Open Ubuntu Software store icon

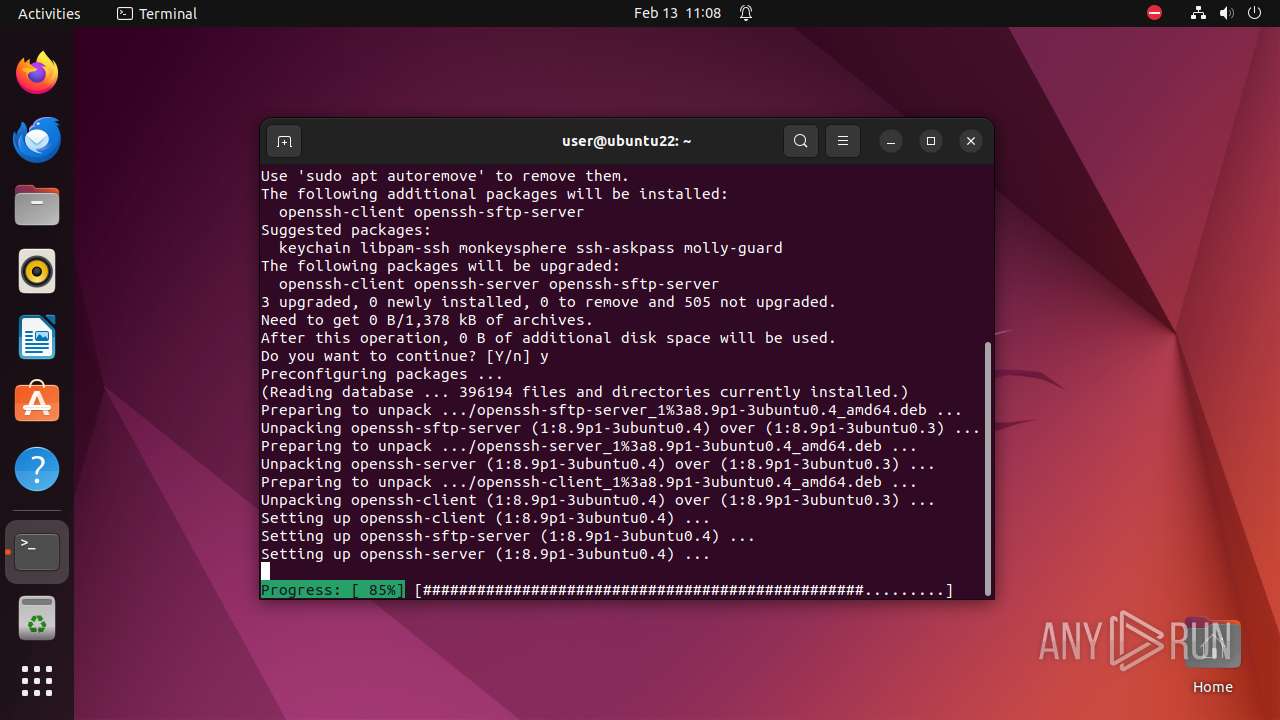pos(37,403)
